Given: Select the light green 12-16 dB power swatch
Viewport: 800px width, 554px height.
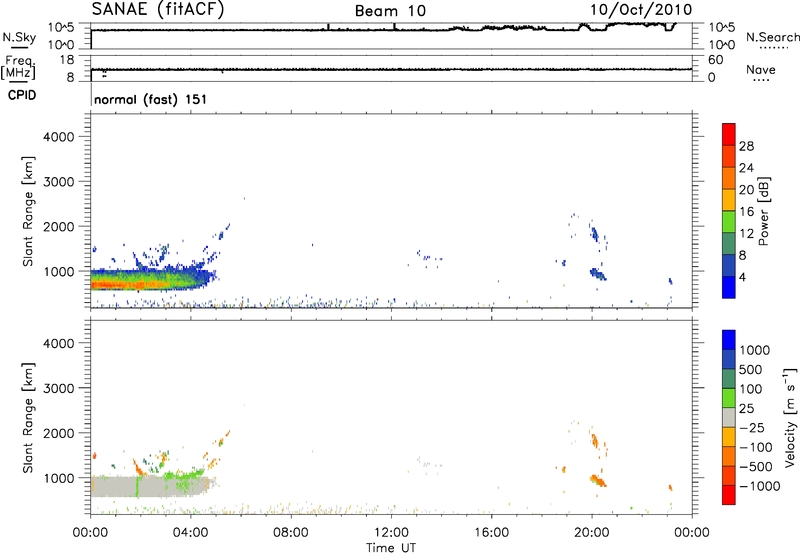Looking at the screenshot, I should pos(729,222).
